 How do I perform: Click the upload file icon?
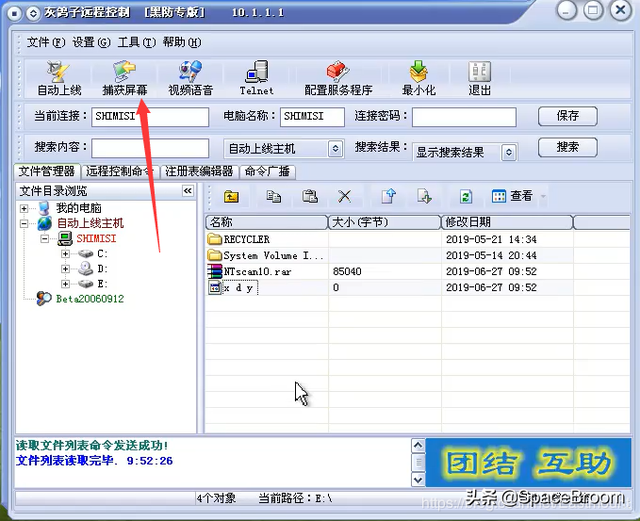(389, 197)
